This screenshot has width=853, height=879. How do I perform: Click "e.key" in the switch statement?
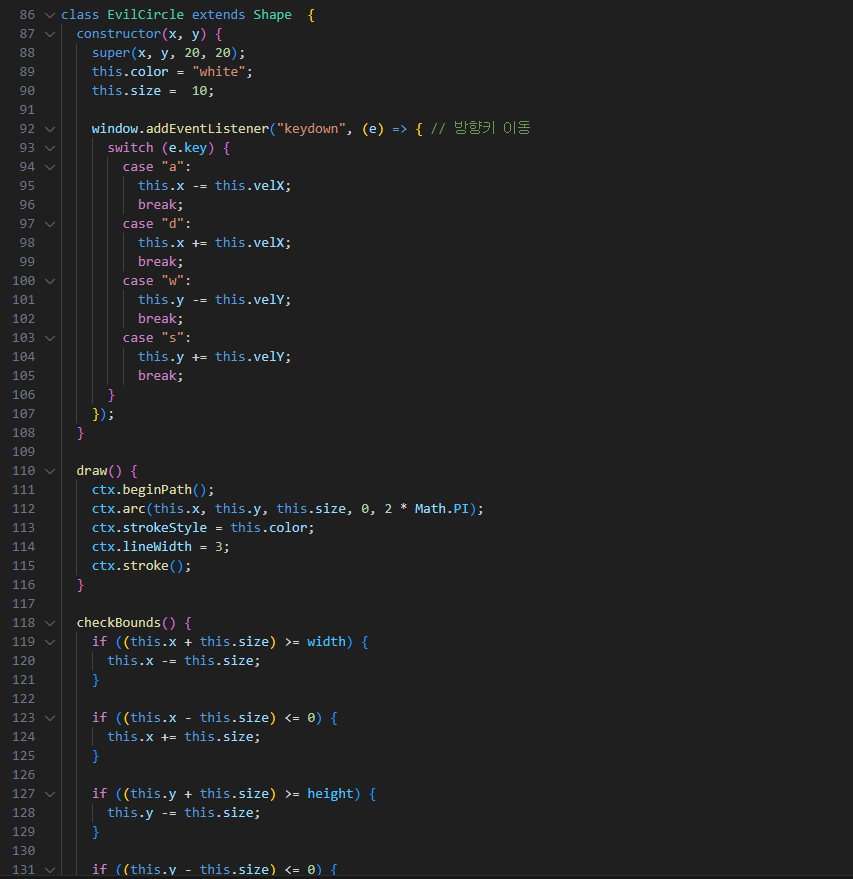[x=188, y=148]
